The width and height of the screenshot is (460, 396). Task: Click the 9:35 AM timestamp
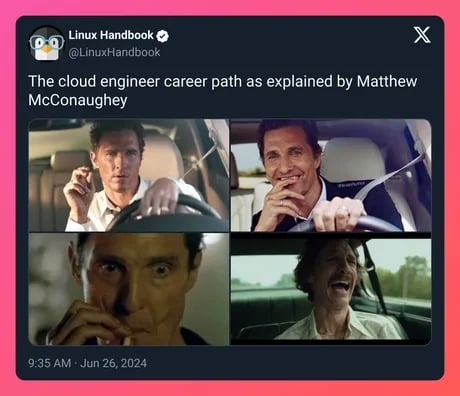50,363
